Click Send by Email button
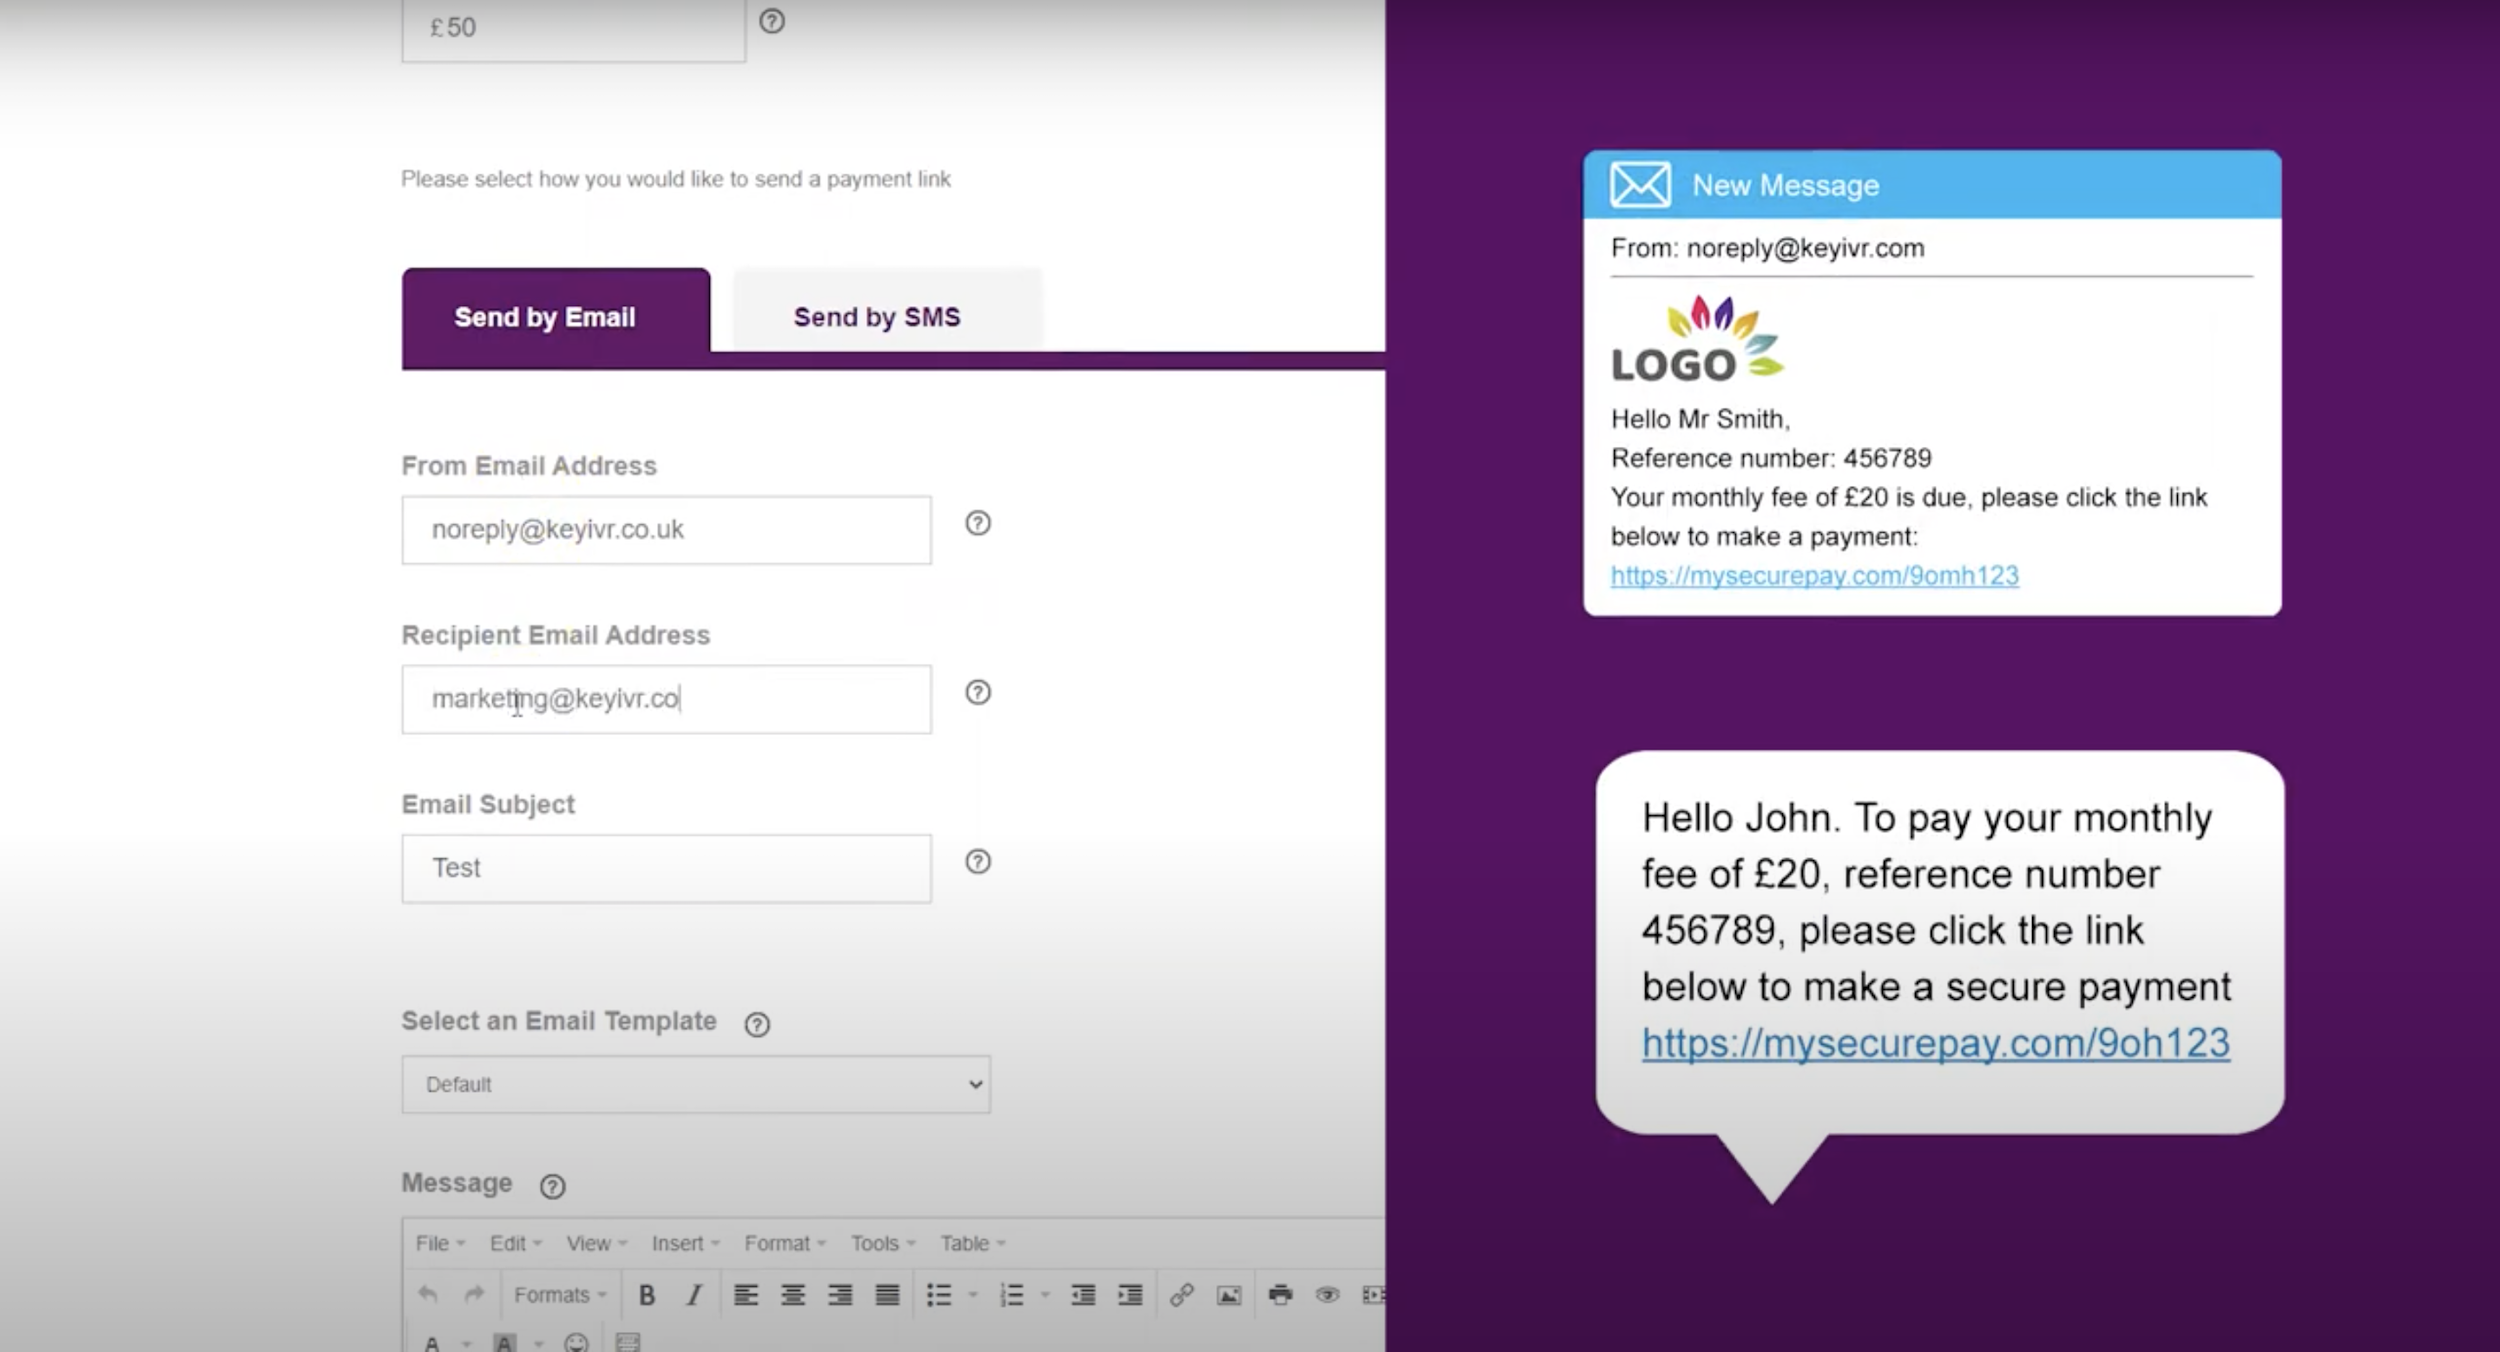 tap(544, 316)
